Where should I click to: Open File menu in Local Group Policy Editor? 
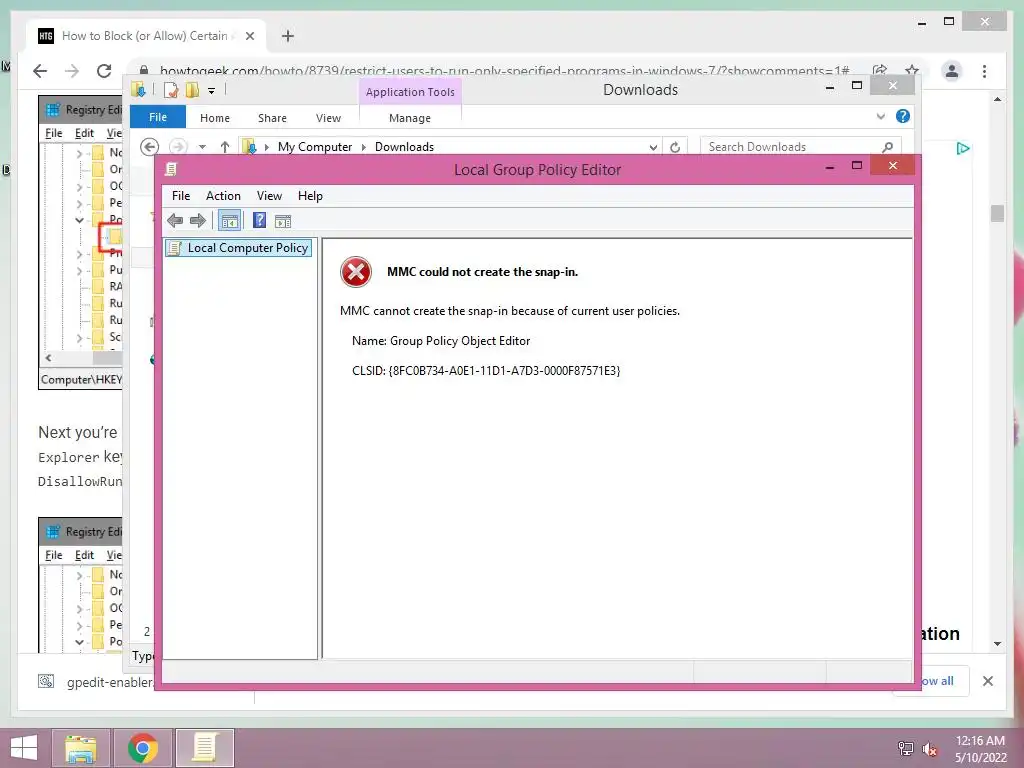(181, 196)
